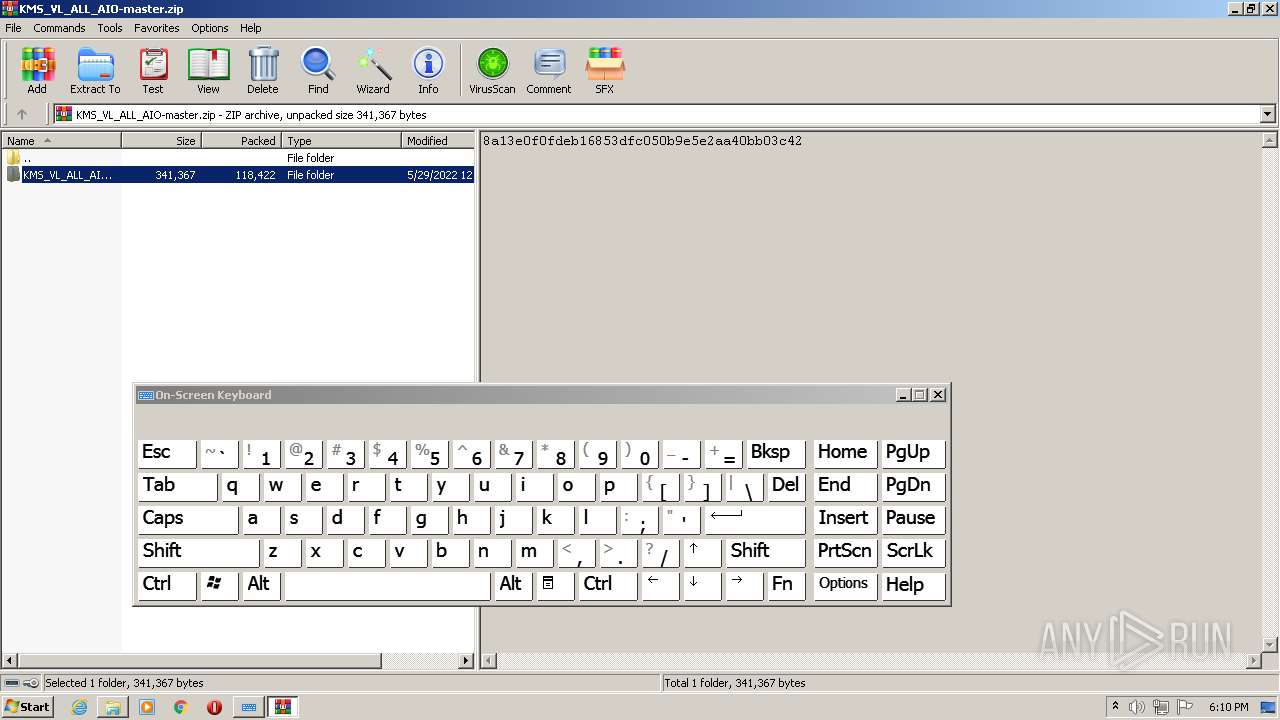Screen dimensions: 1280x720
Task: Show hidden system tray icons
Action: tap(1115, 707)
